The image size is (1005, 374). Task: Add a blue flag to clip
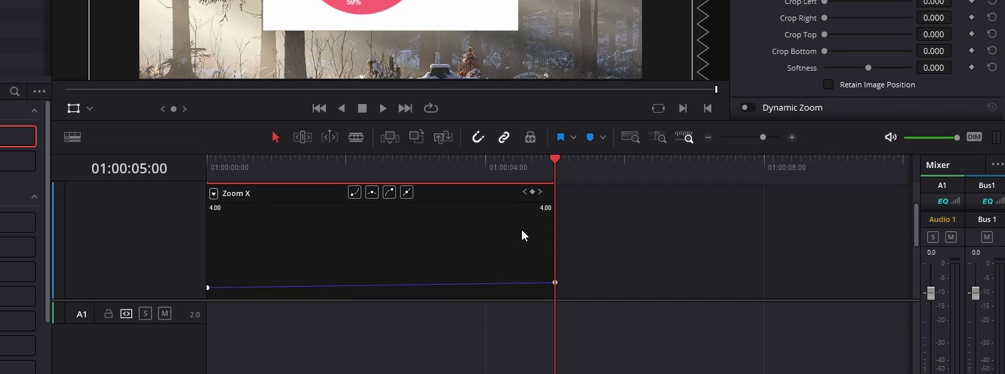tap(560, 137)
